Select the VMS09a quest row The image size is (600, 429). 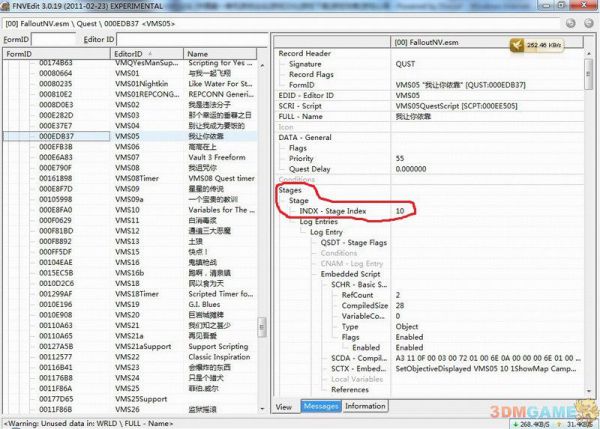click(x=130, y=199)
